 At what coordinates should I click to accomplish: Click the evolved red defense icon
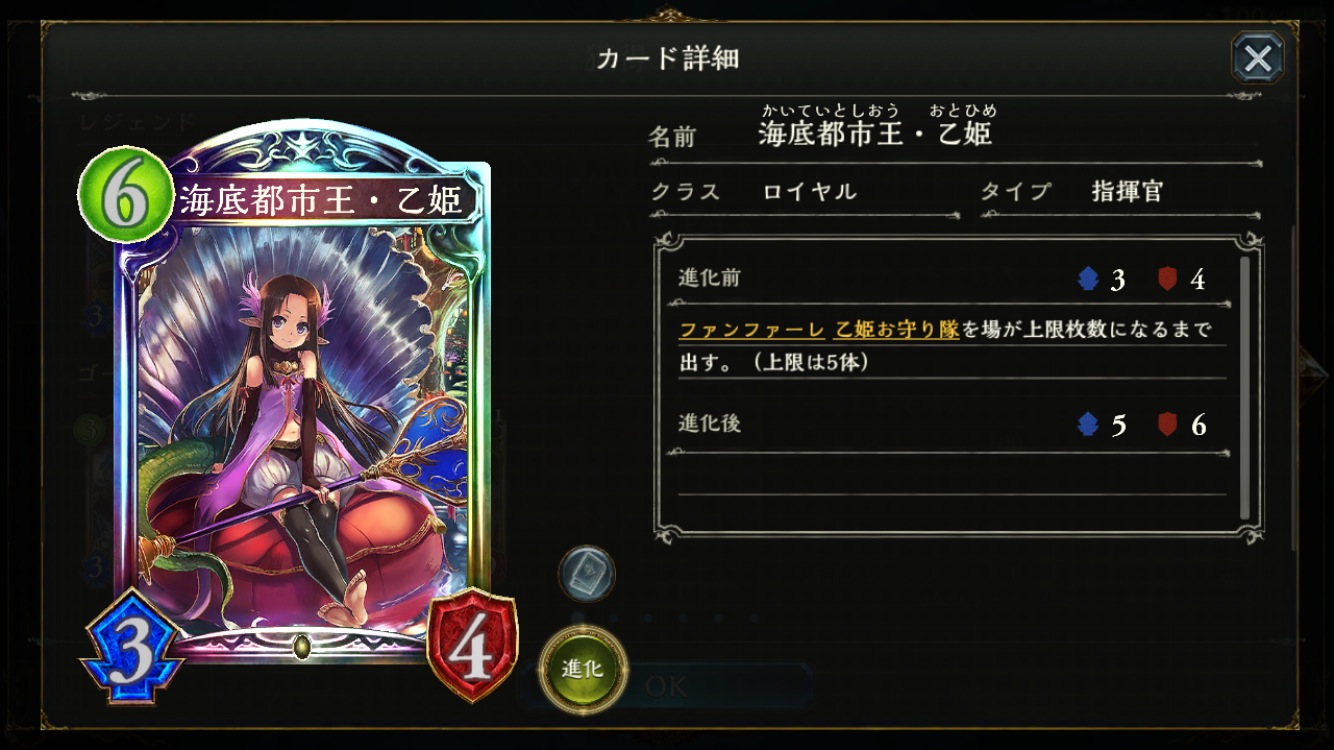(x=1167, y=425)
